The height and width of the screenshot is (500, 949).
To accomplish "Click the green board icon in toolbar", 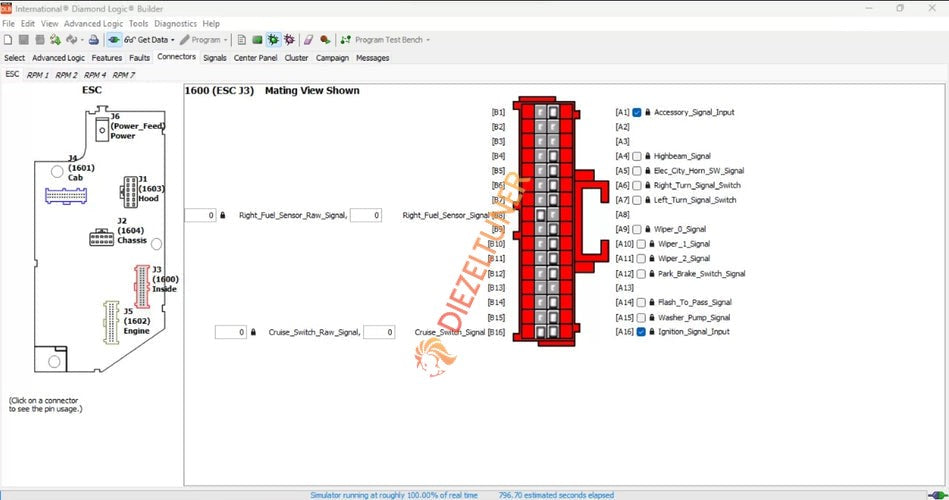I will pyautogui.click(x=257, y=40).
